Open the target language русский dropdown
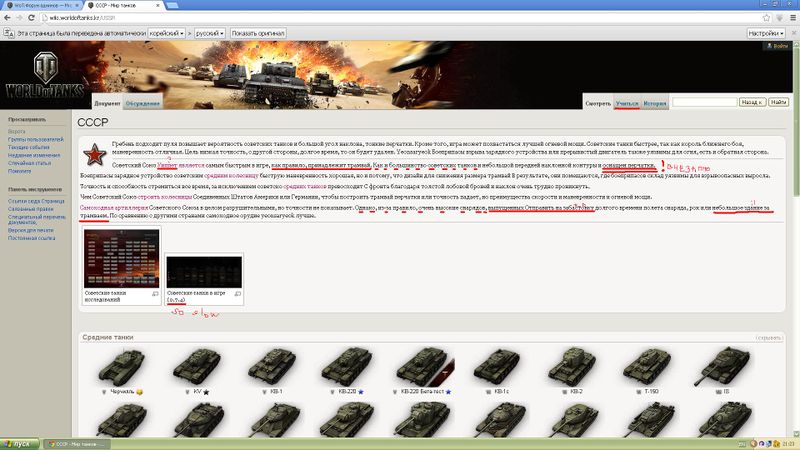800x450 pixels. (210, 33)
